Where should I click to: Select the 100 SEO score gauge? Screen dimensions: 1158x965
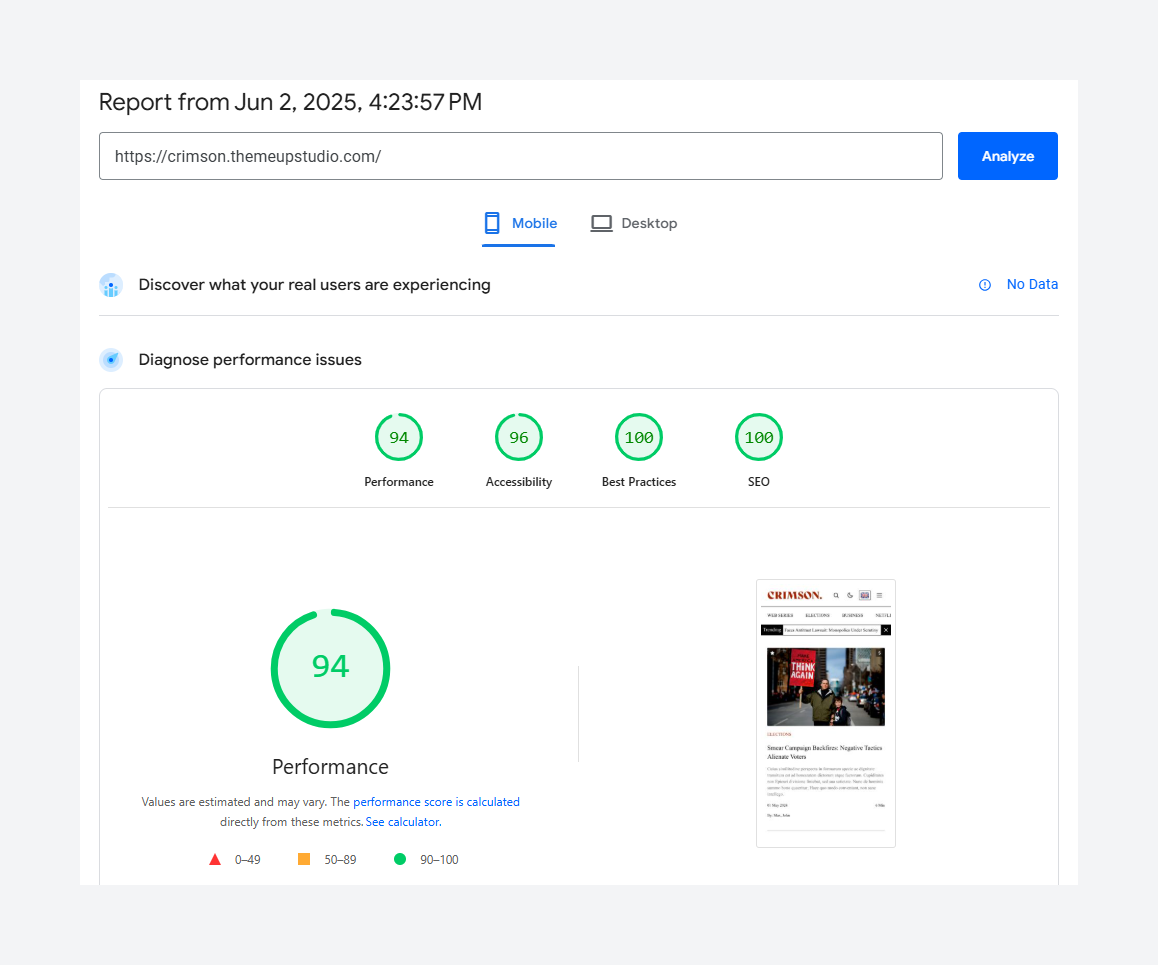pos(758,437)
